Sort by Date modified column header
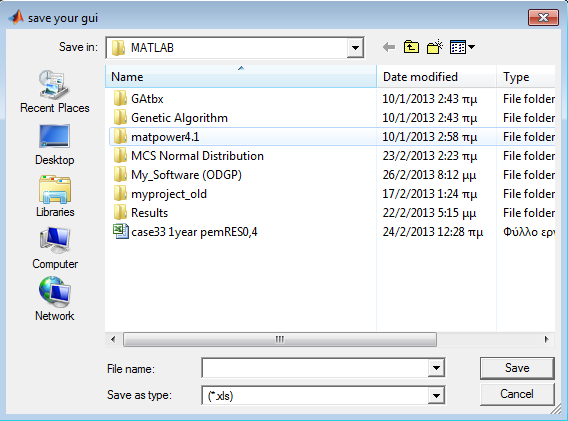The height and width of the screenshot is (421, 568). [x=437, y=76]
